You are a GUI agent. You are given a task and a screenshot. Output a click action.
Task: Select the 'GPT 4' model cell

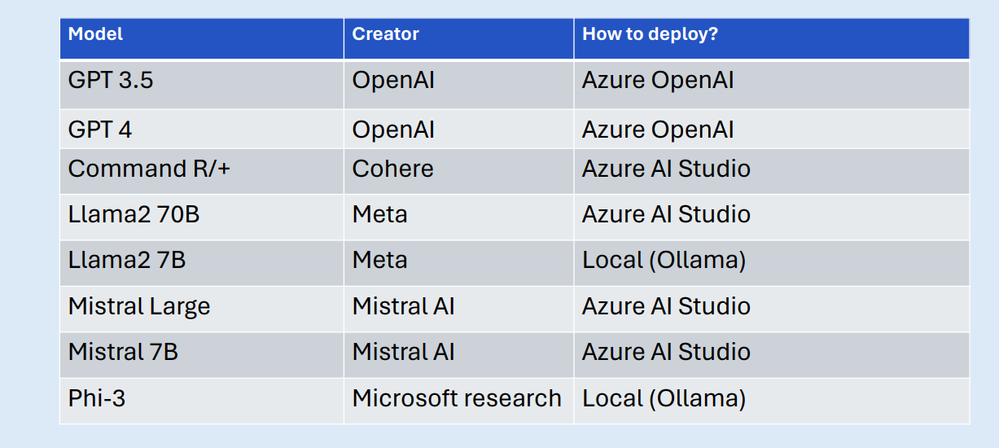pyautogui.click(x=202, y=129)
